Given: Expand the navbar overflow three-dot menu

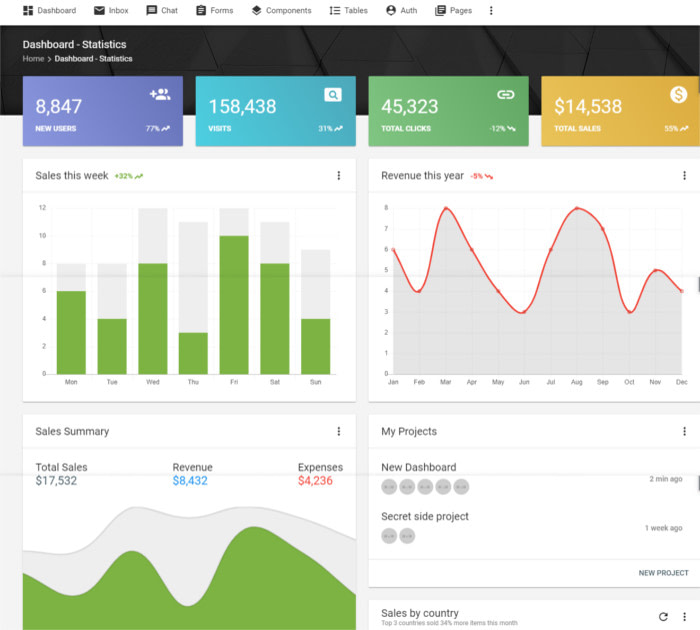Looking at the screenshot, I should click(x=491, y=10).
